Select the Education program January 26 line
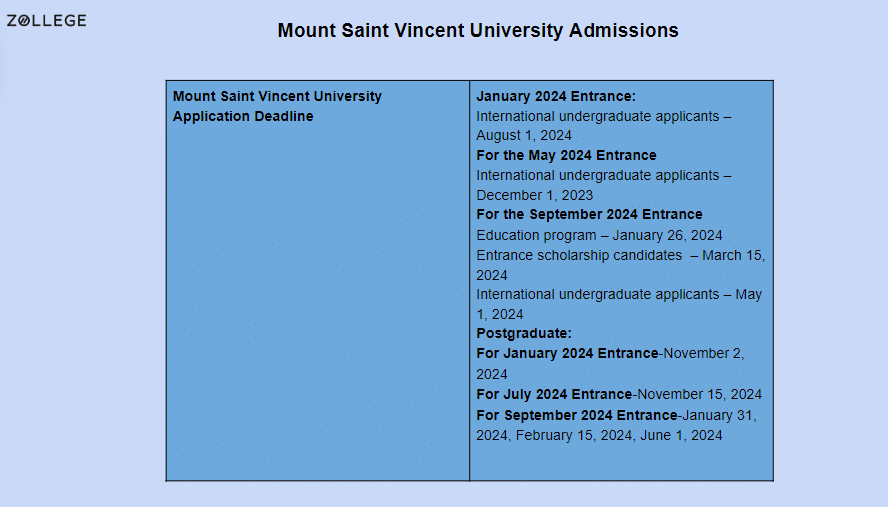 point(599,235)
